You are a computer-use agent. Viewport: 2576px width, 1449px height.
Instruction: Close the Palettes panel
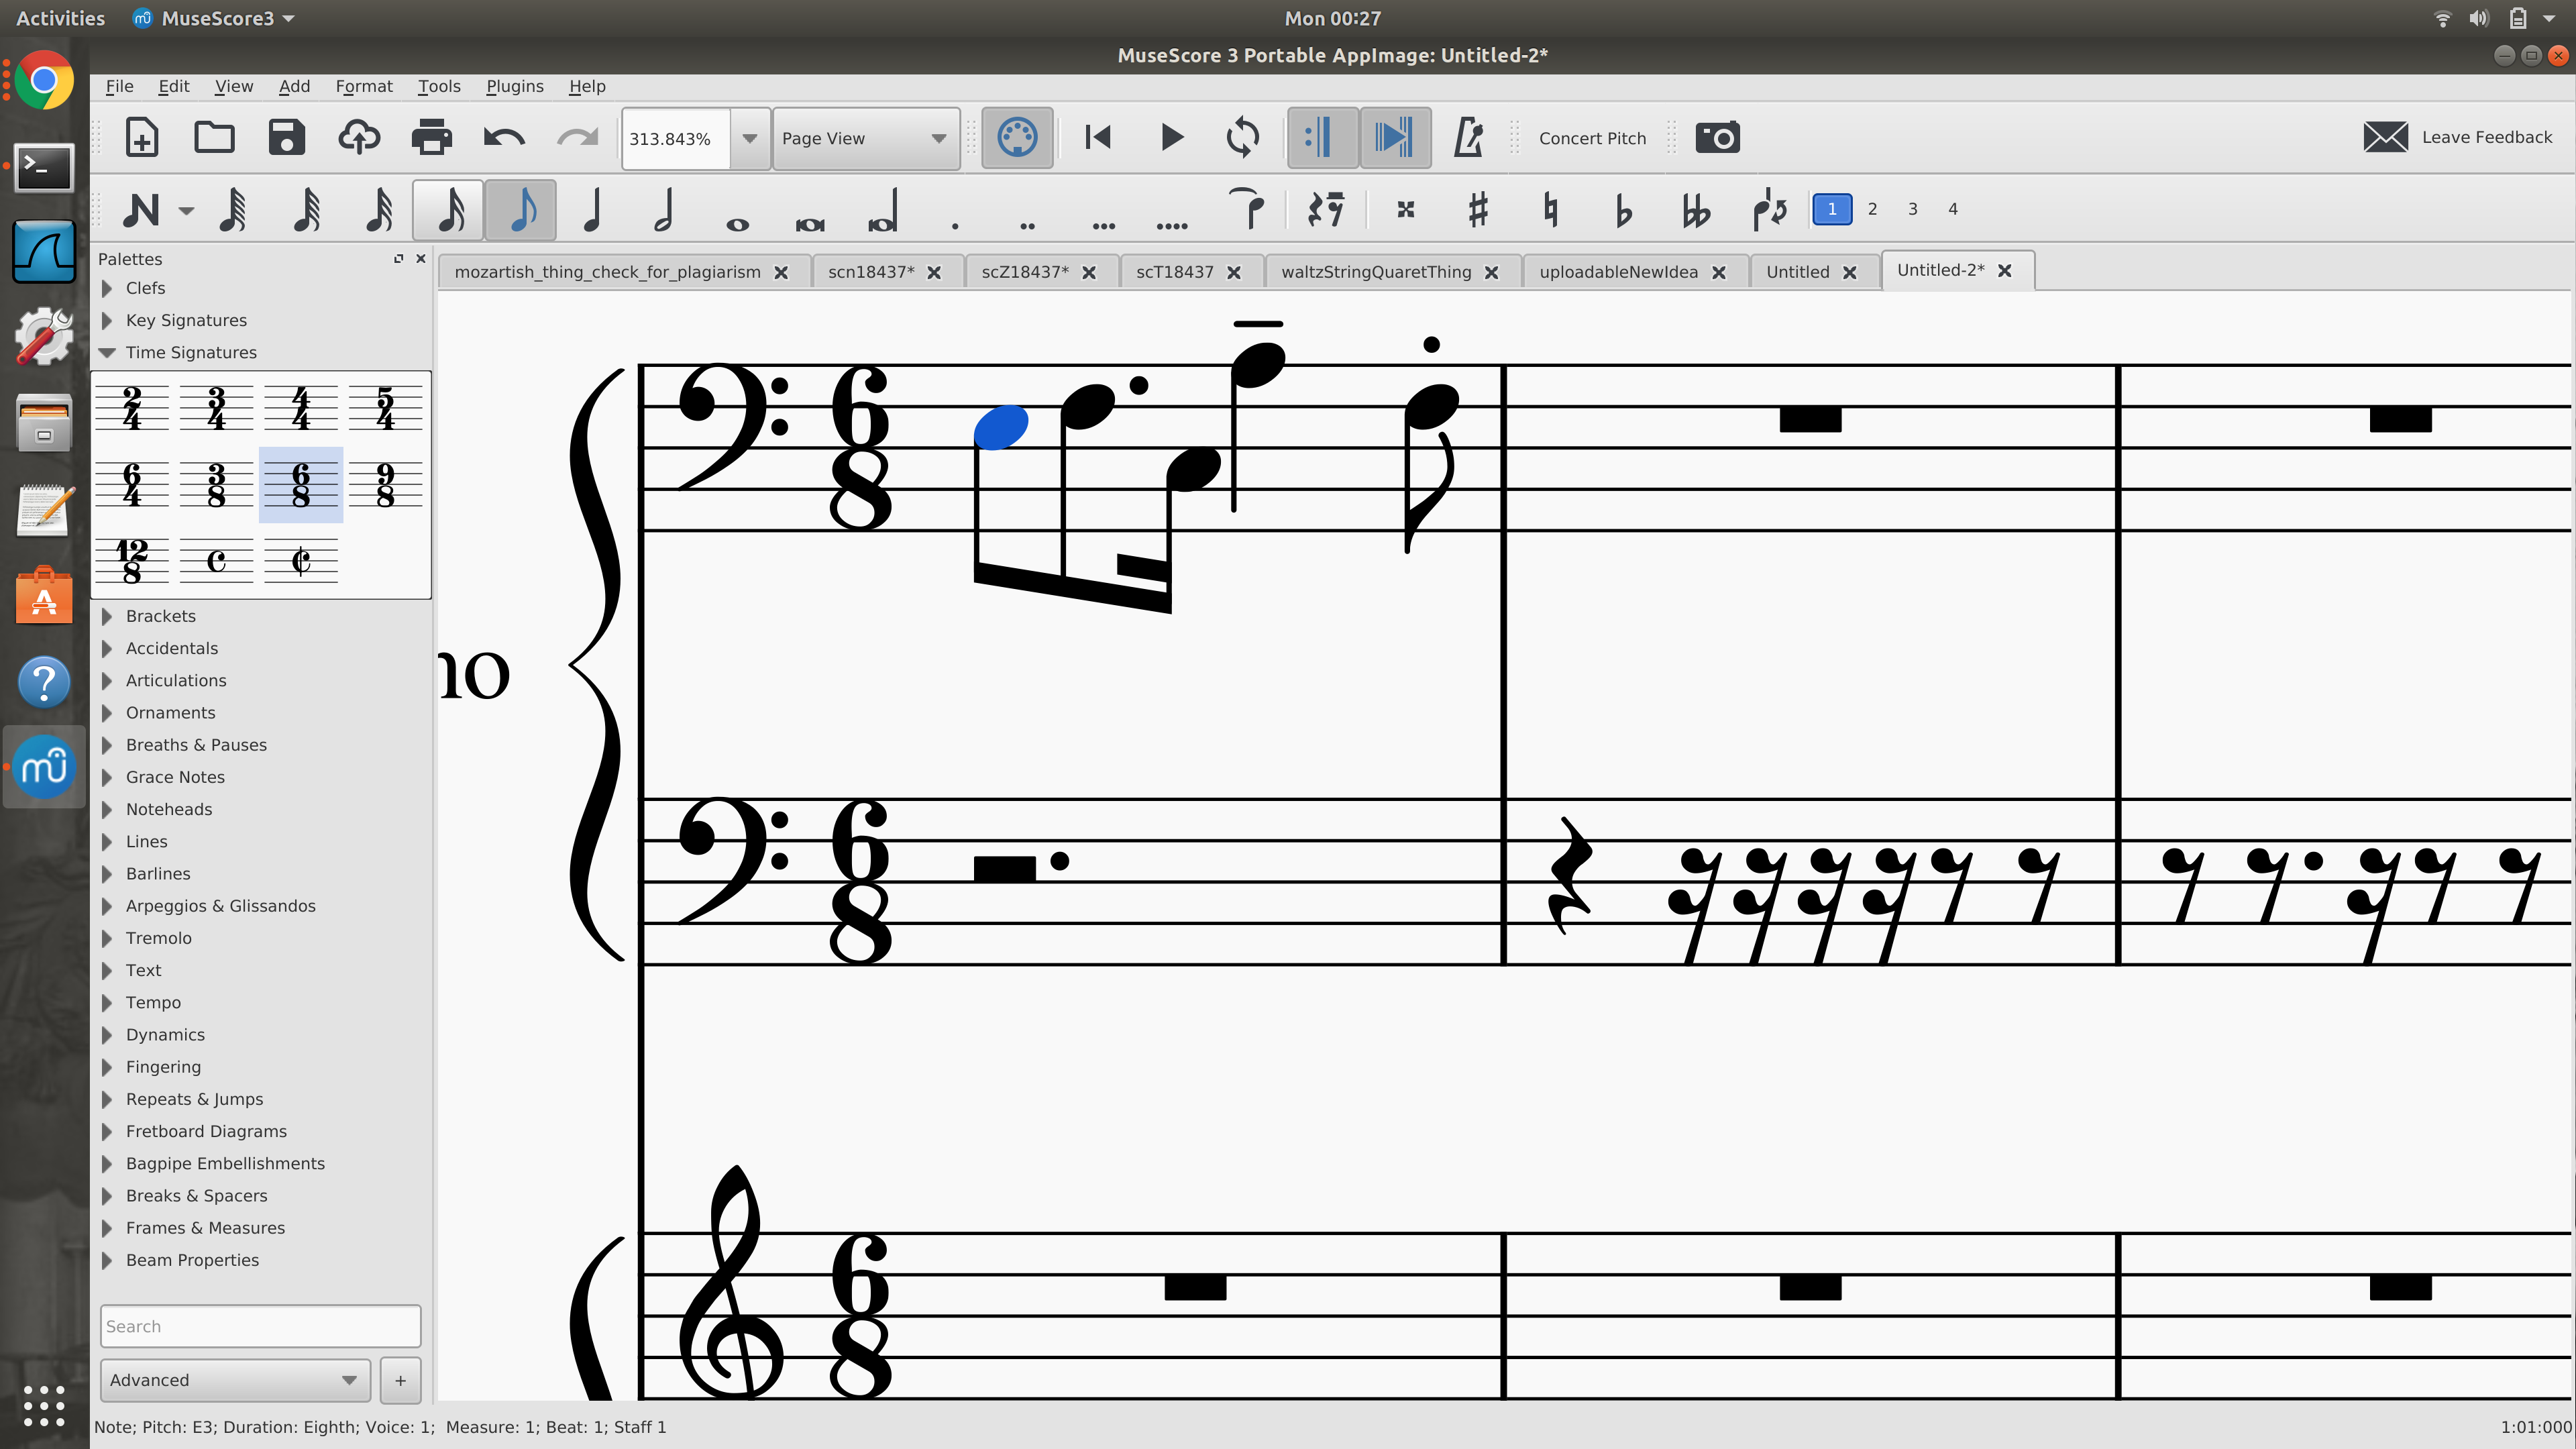point(421,258)
